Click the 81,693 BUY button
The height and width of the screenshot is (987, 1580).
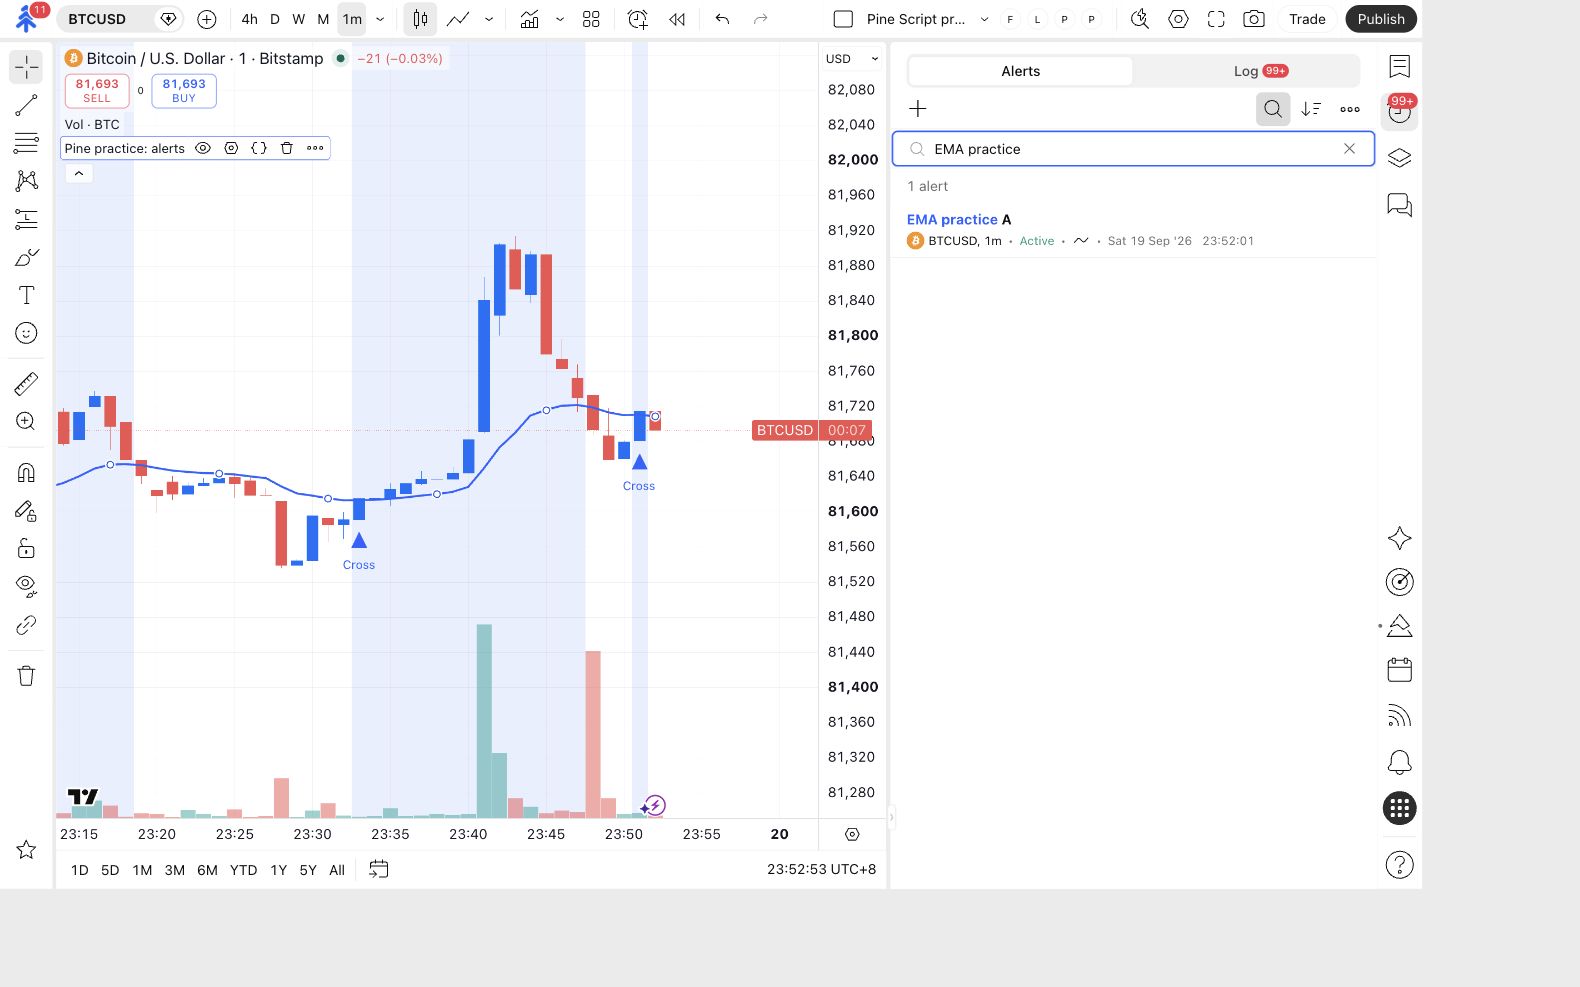184,91
